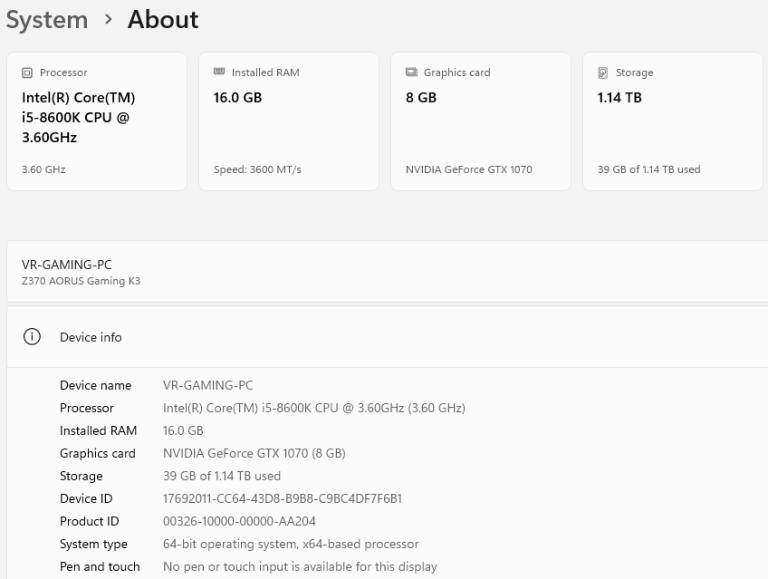Click the 64-bit operating system type value

coord(290,544)
